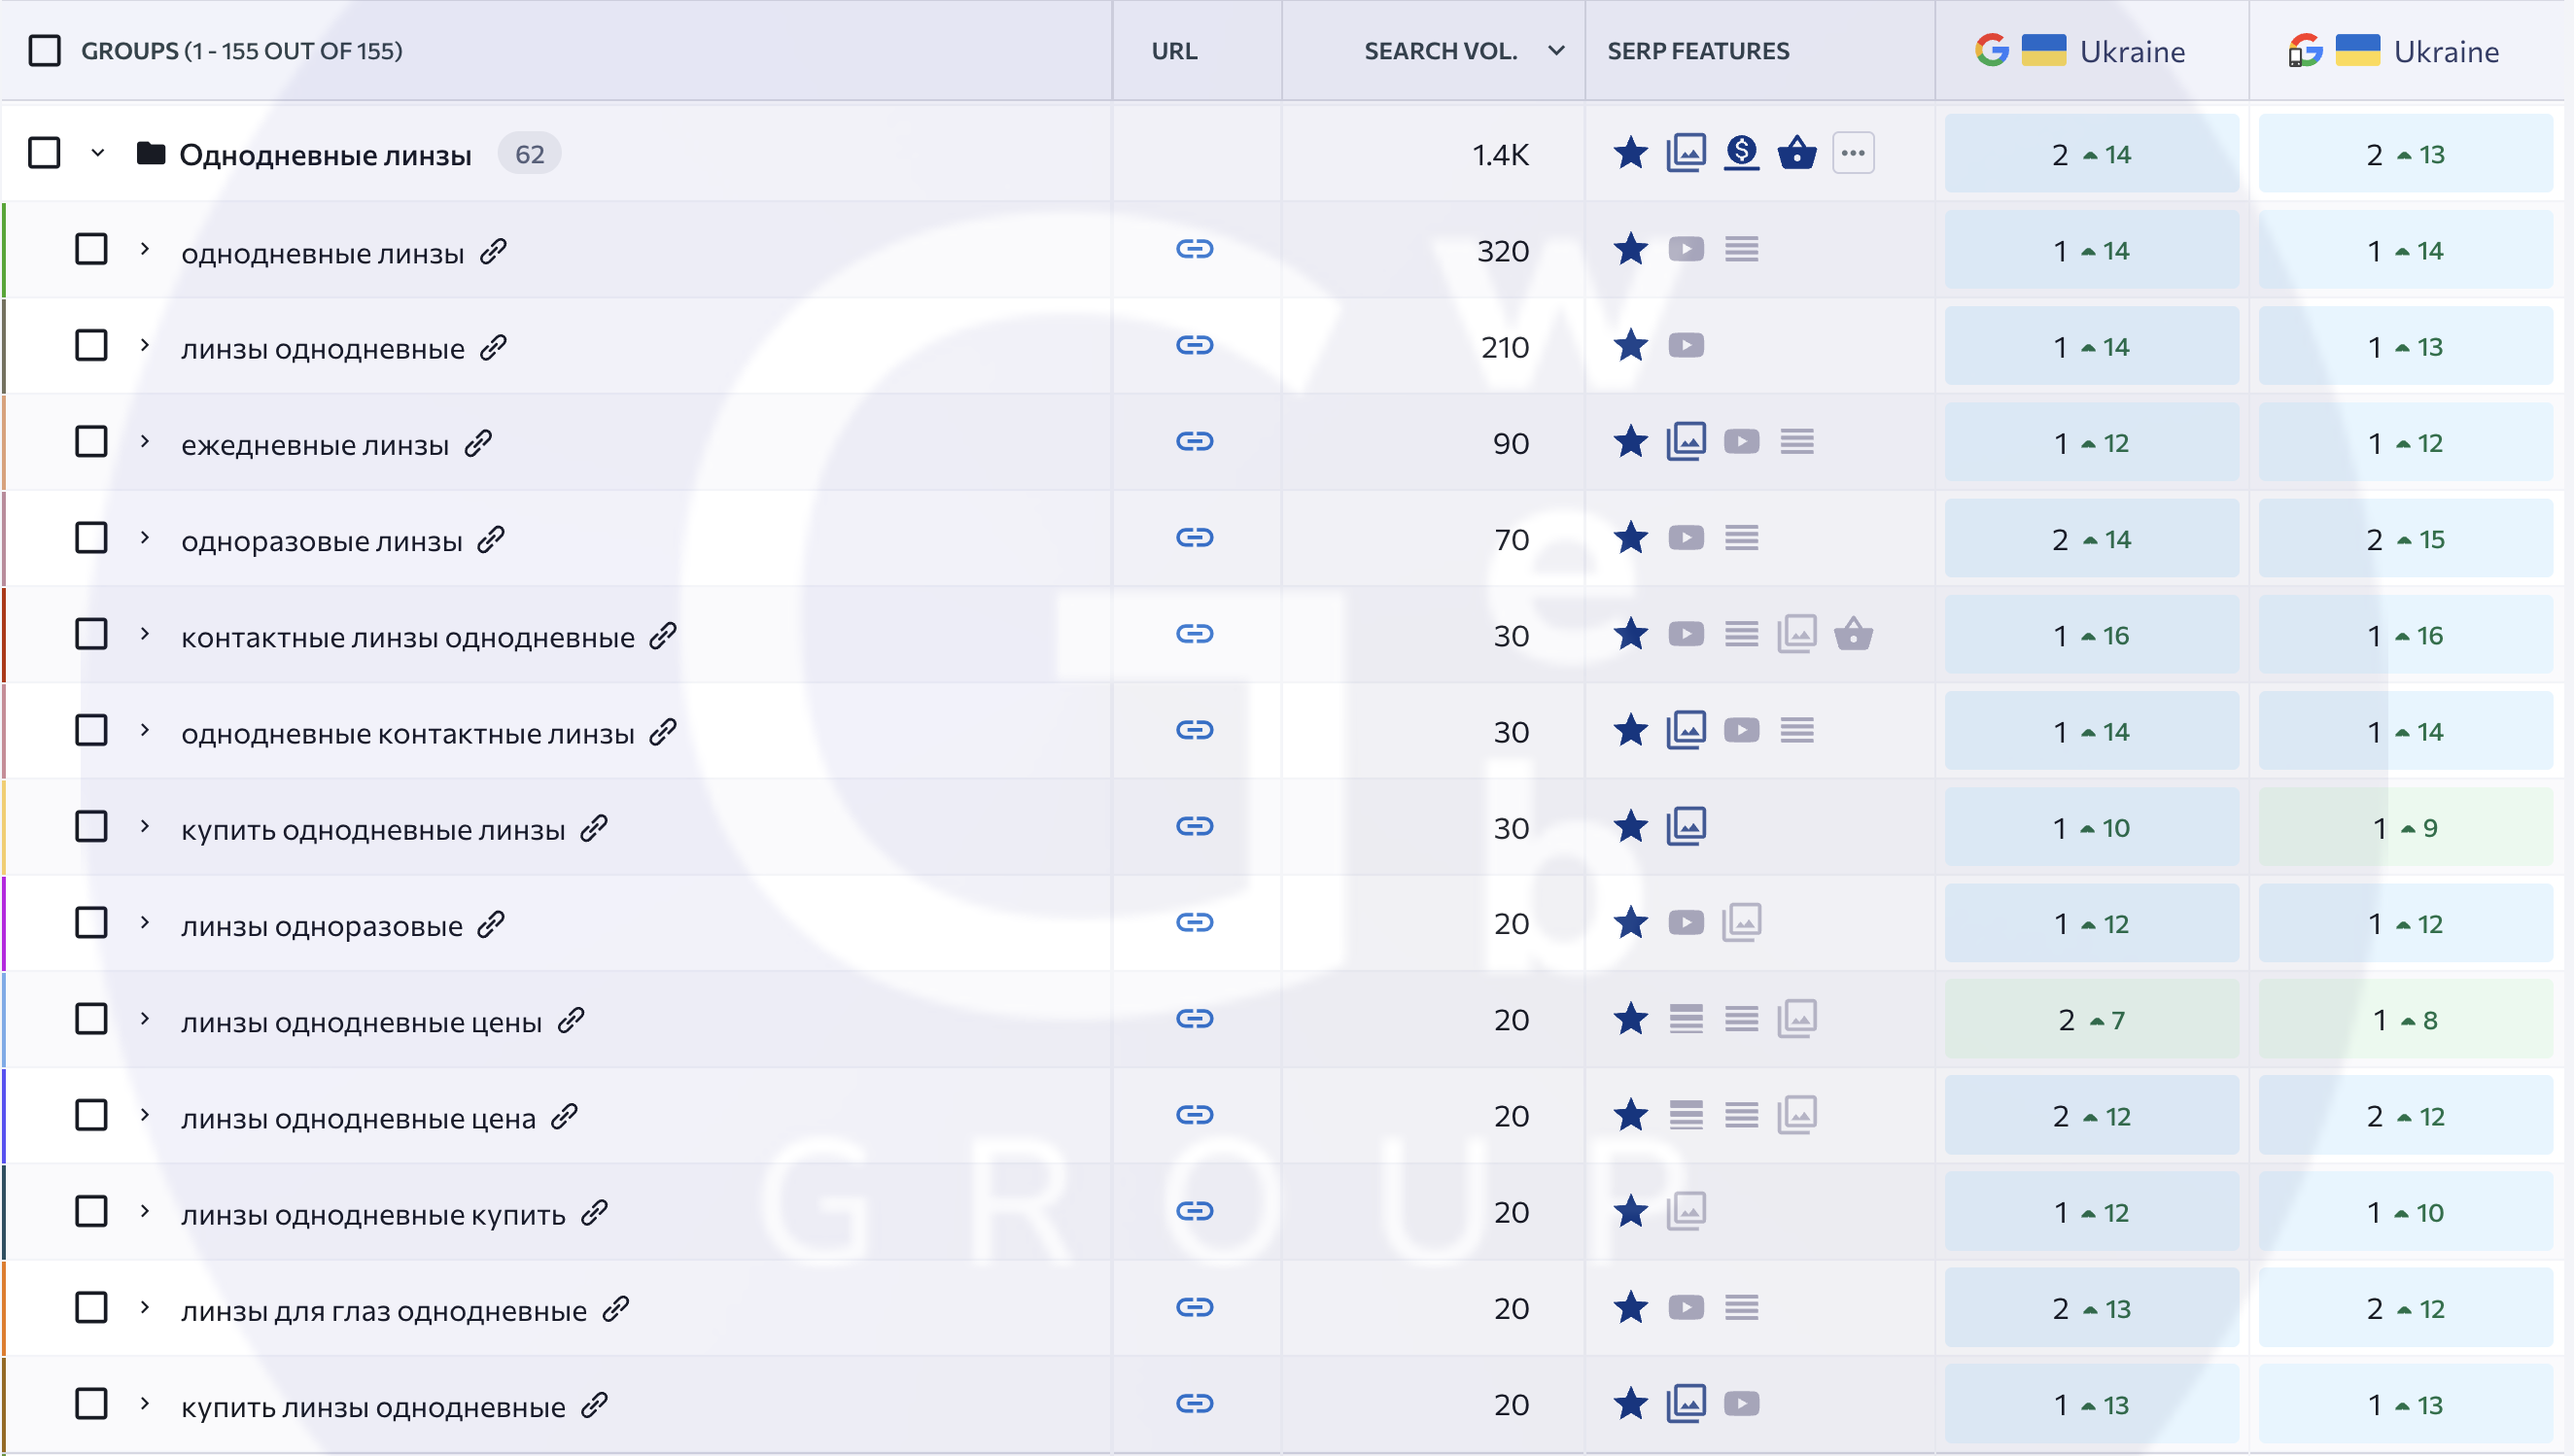Open the линзы однодневные купить keyword text

[373, 1214]
